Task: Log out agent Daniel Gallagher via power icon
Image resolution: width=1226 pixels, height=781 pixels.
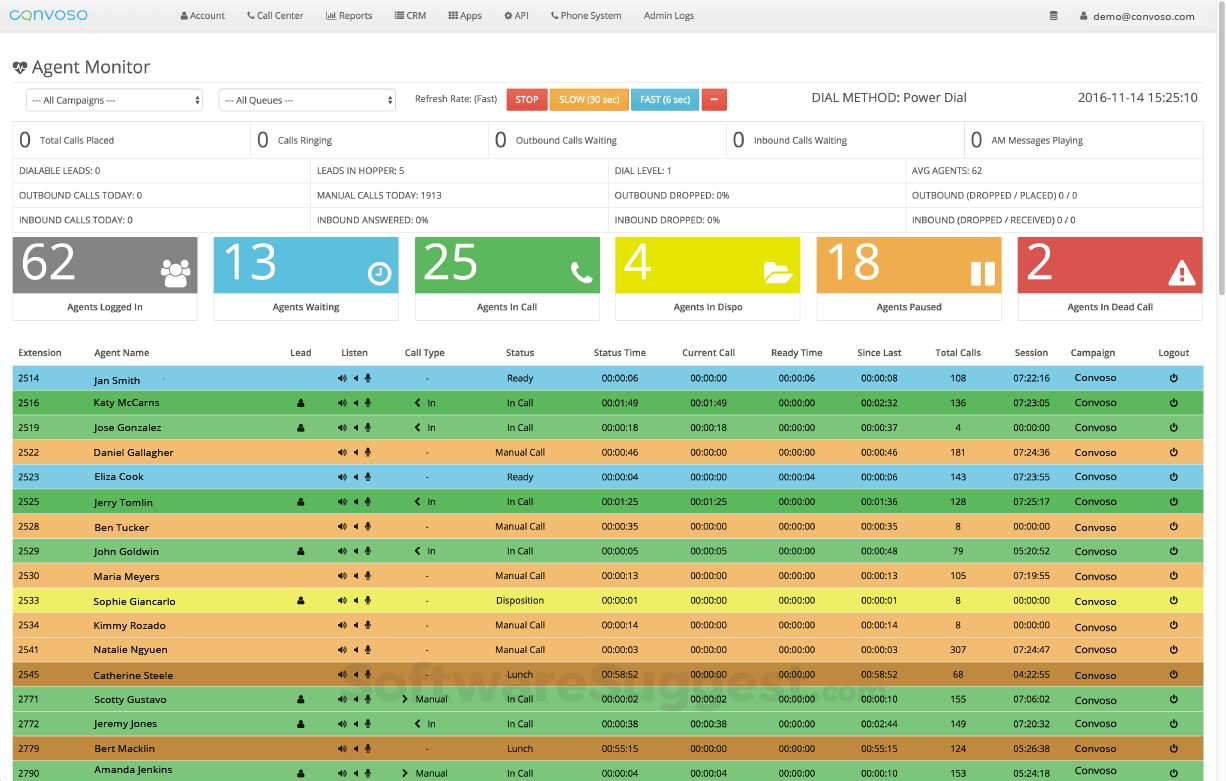Action: point(1172,452)
